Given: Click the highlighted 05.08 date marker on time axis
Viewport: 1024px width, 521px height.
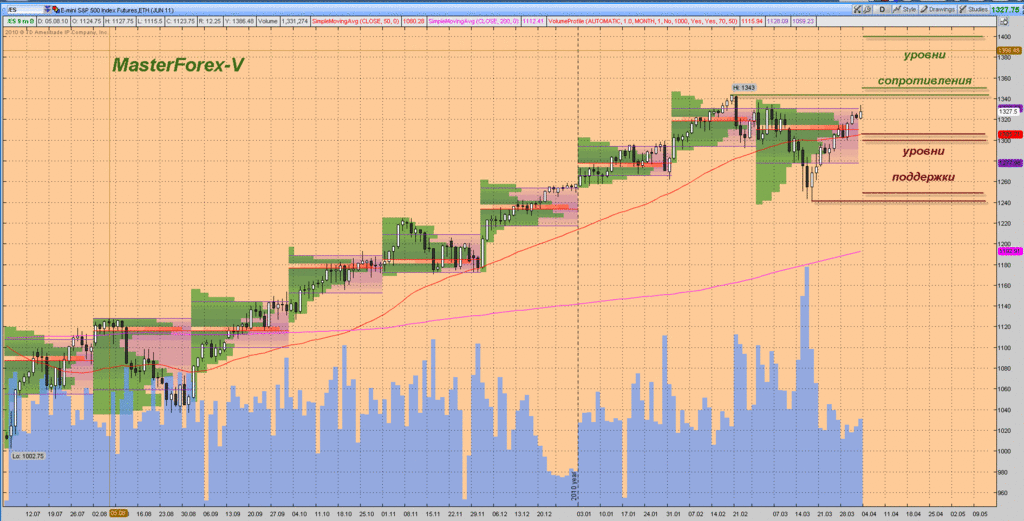Looking at the screenshot, I should click(x=117, y=514).
